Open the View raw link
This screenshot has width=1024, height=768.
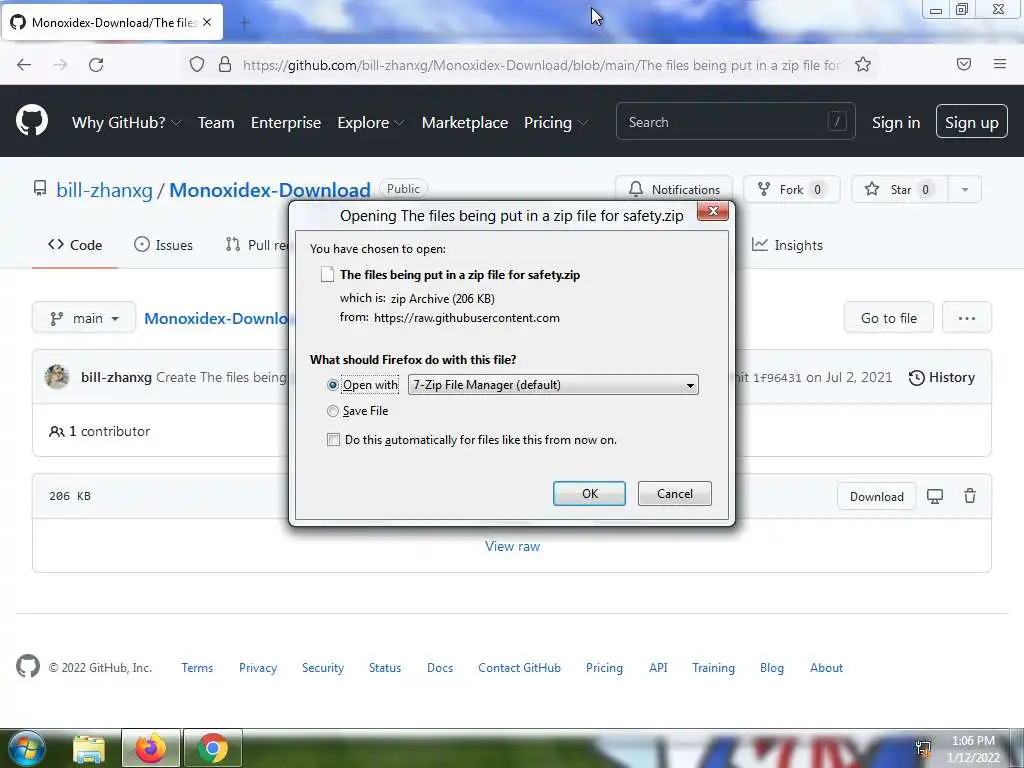[x=513, y=546]
